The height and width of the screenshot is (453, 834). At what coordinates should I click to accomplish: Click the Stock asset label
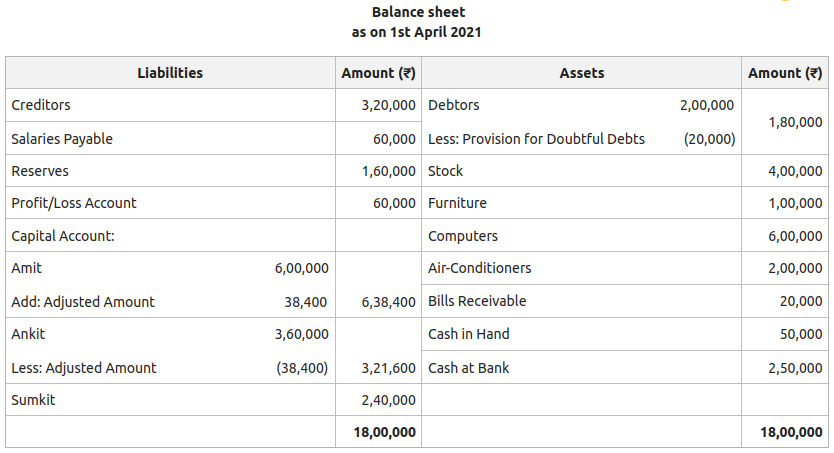(x=445, y=171)
